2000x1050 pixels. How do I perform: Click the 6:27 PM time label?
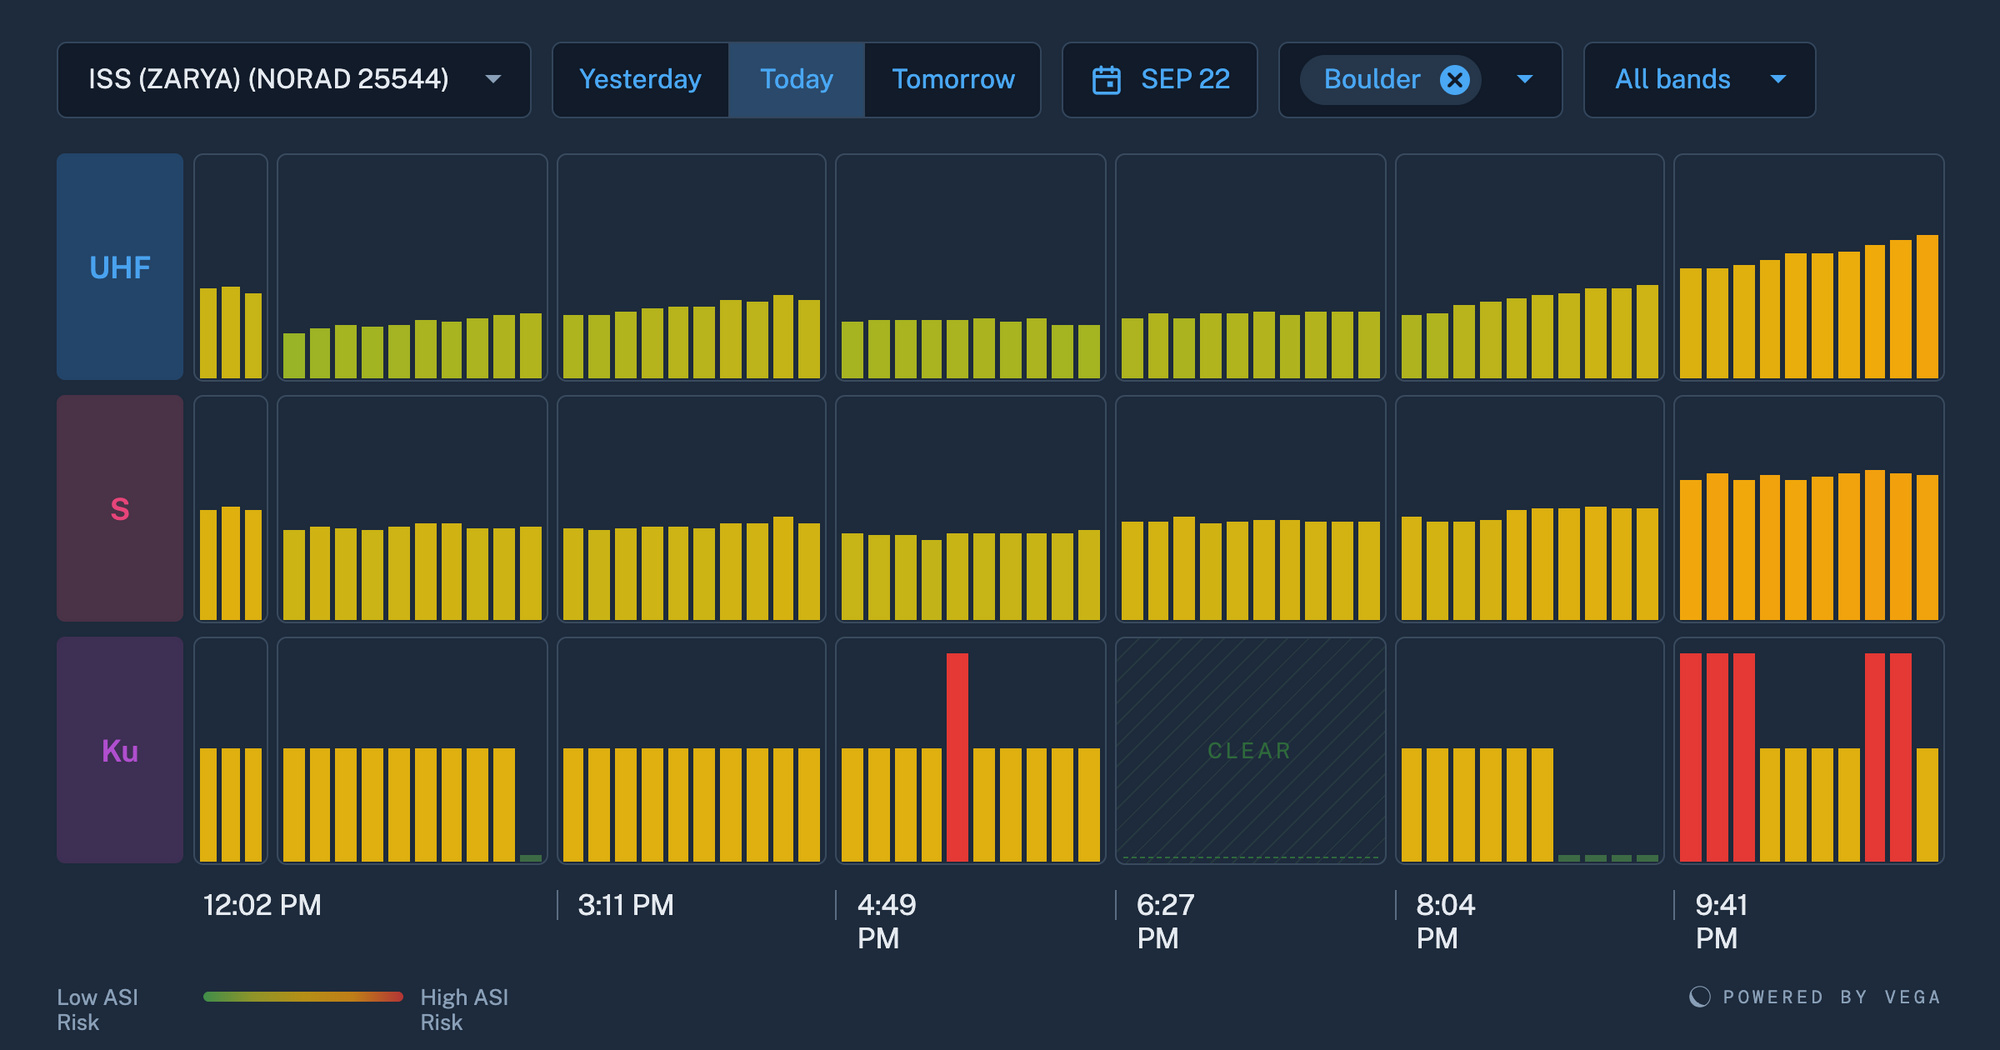pyautogui.click(x=1166, y=921)
